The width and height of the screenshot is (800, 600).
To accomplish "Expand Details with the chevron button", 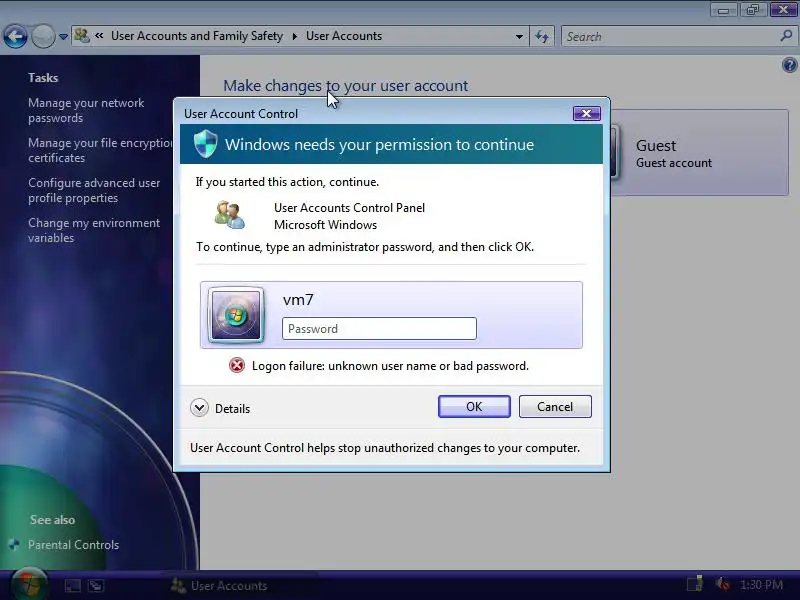I will [199, 408].
